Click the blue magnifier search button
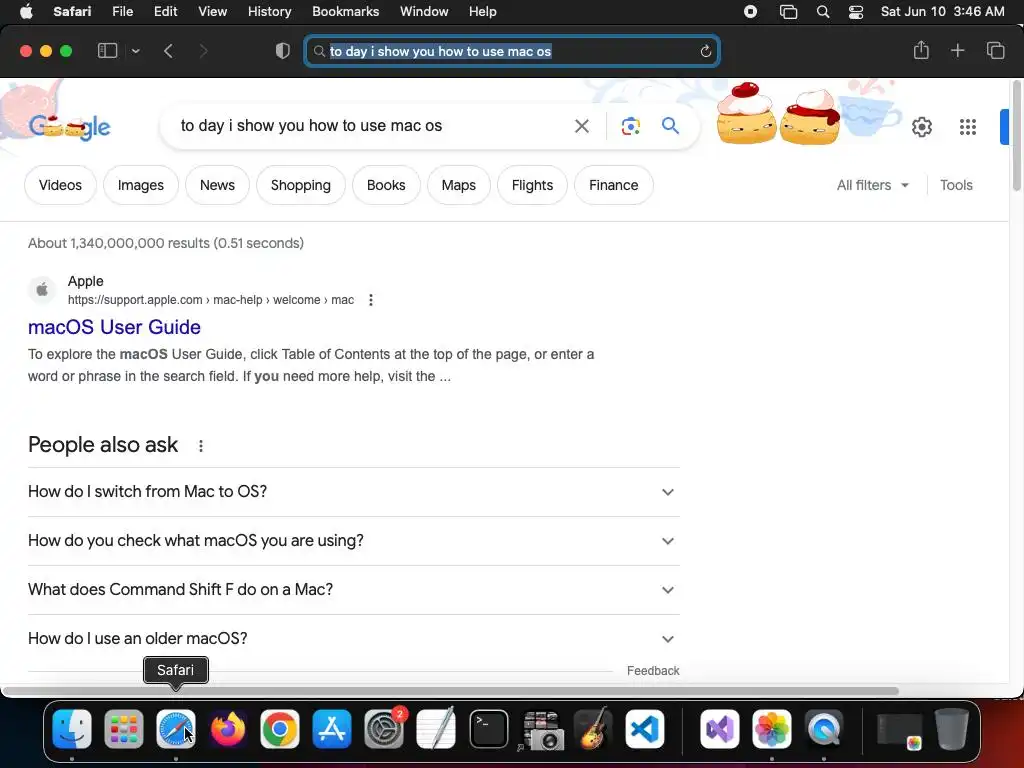Viewport: 1024px width, 768px height. (670, 125)
